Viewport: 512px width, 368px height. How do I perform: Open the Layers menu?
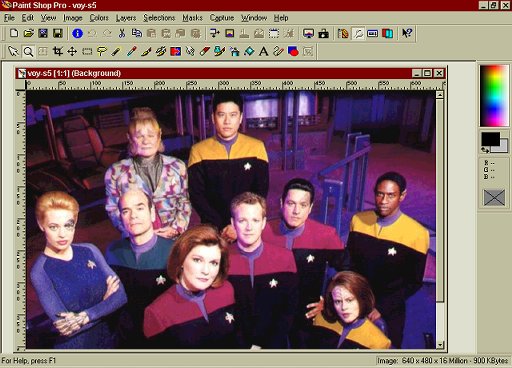[126, 18]
